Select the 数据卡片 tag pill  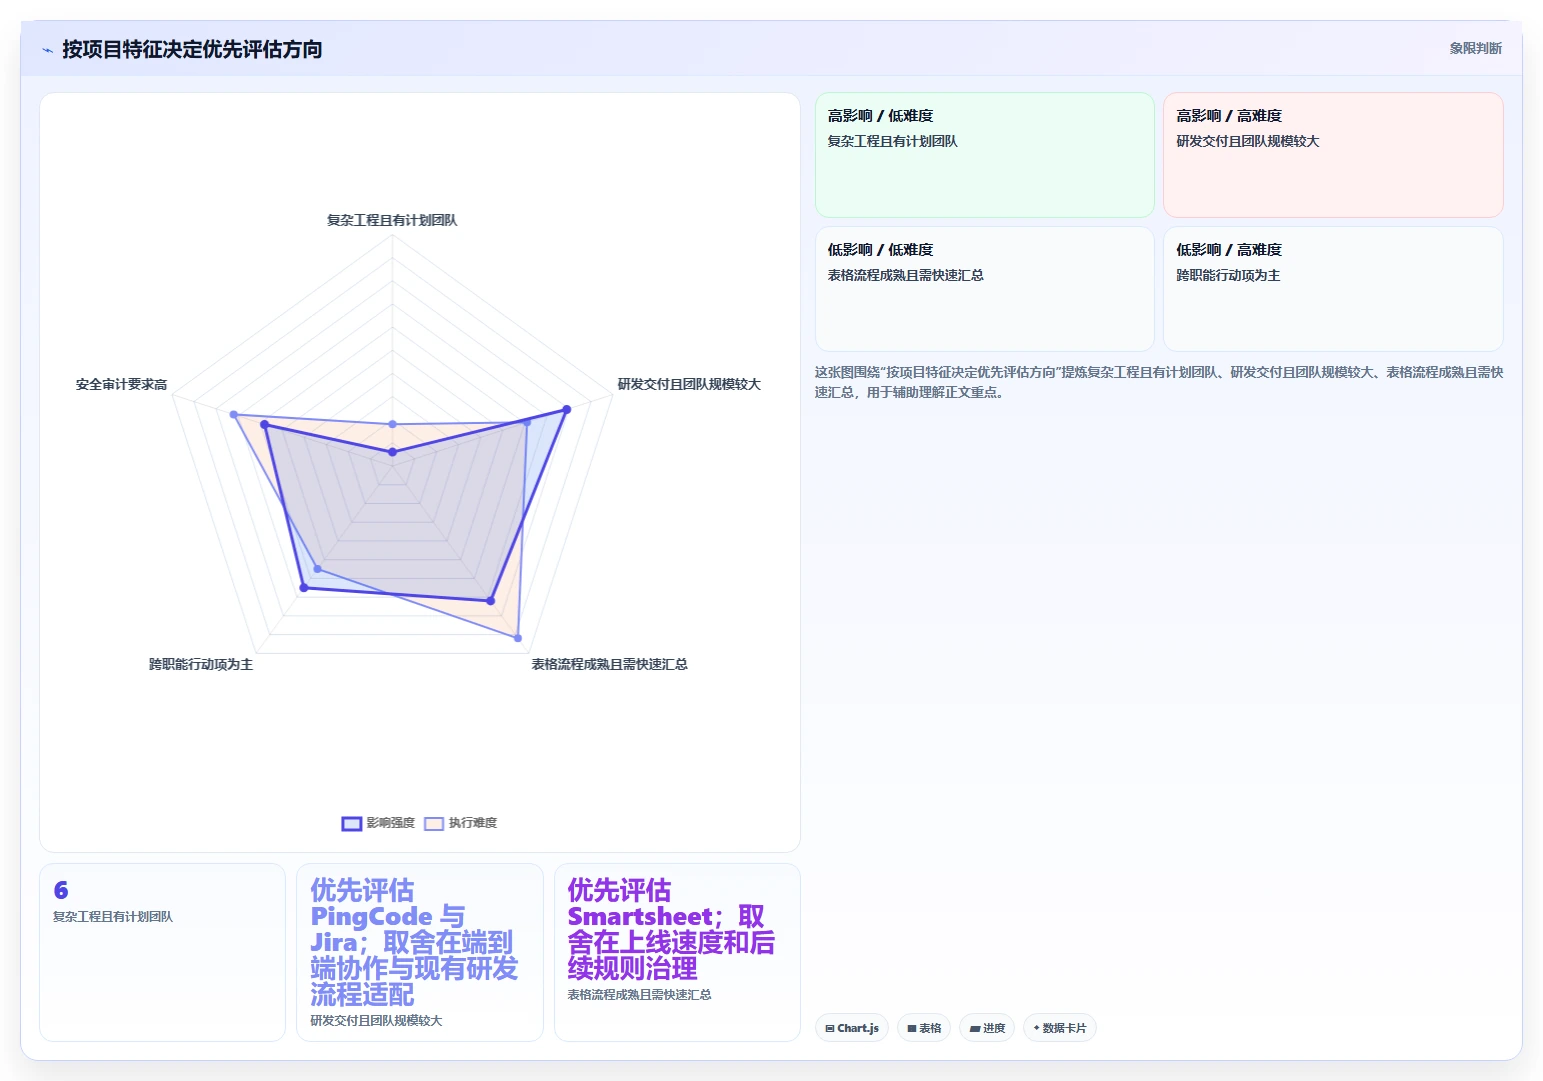pos(1060,1028)
